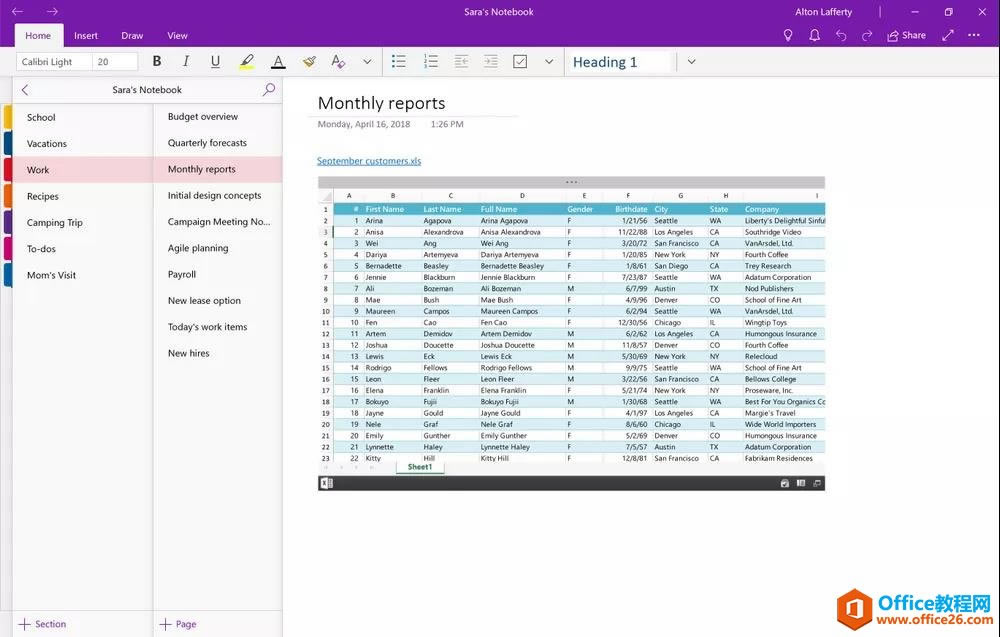Apply italic formatting
Image resolution: width=1000 pixels, height=637 pixels.
[x=186, y=61]
